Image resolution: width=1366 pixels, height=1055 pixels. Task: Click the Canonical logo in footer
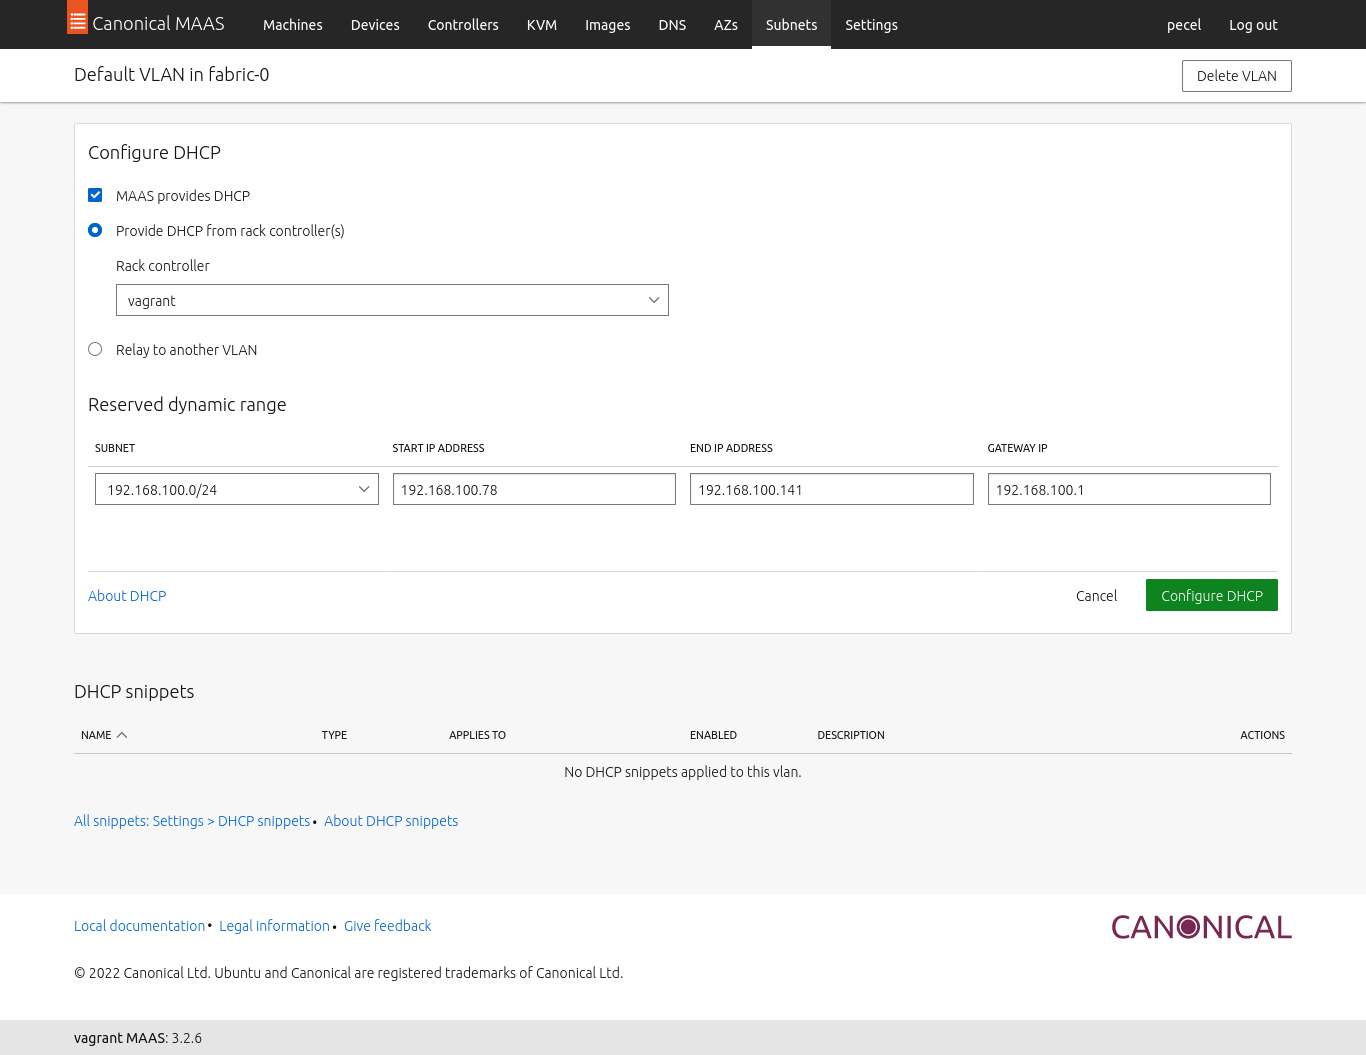1201,927
